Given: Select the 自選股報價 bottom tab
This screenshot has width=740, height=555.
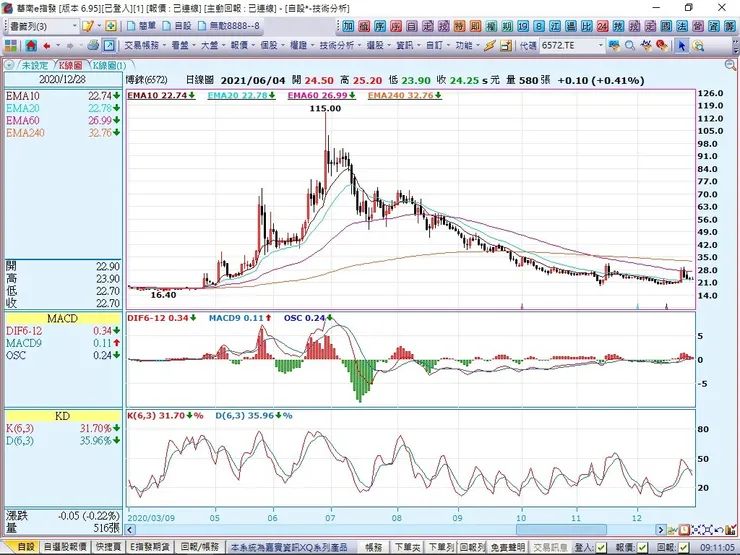Looking at the screenshot, I should click(x=65, y=547).
